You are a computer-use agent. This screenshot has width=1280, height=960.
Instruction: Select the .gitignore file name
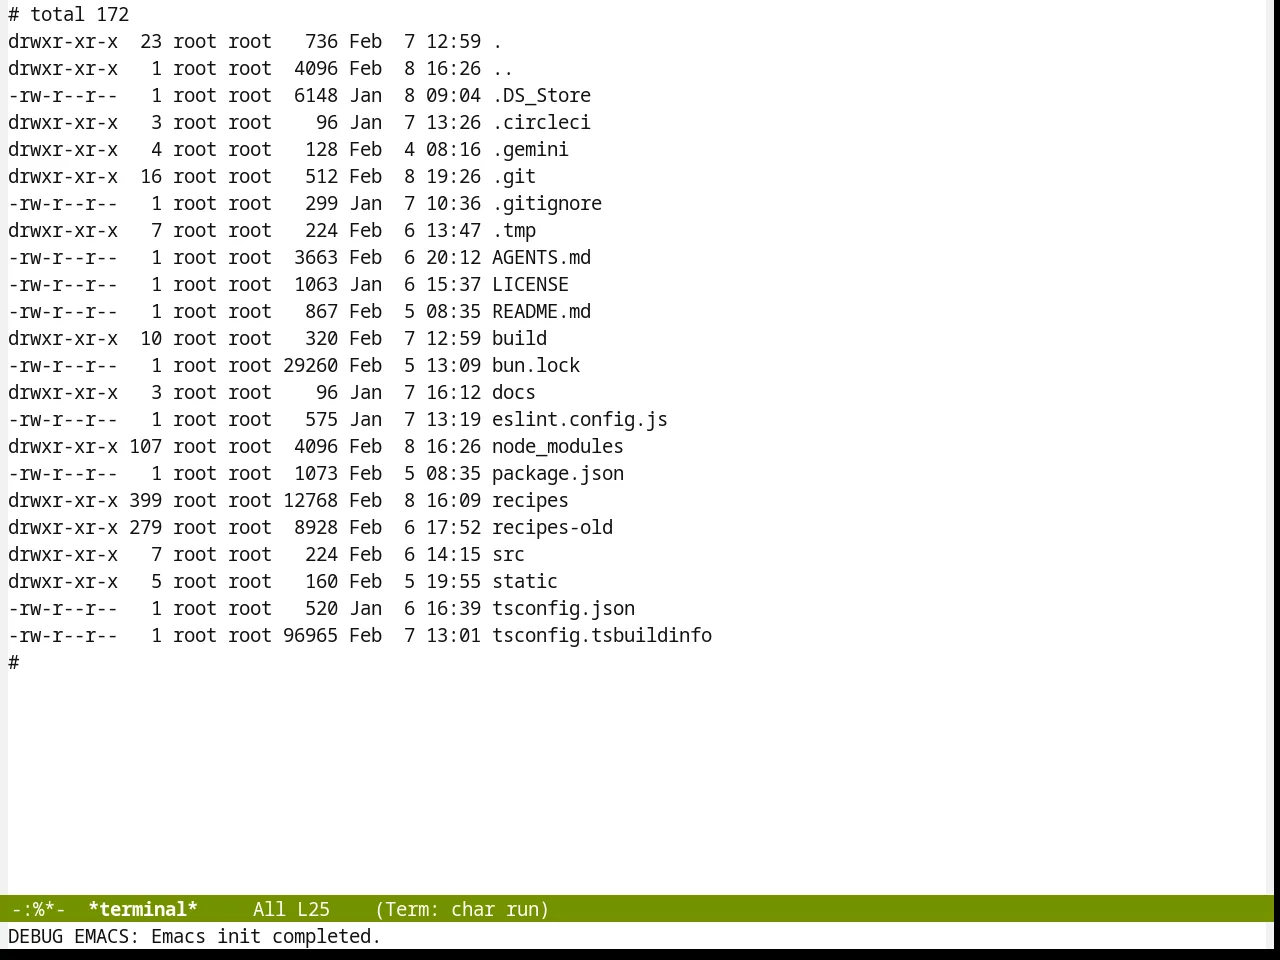(x=547, y=203)
